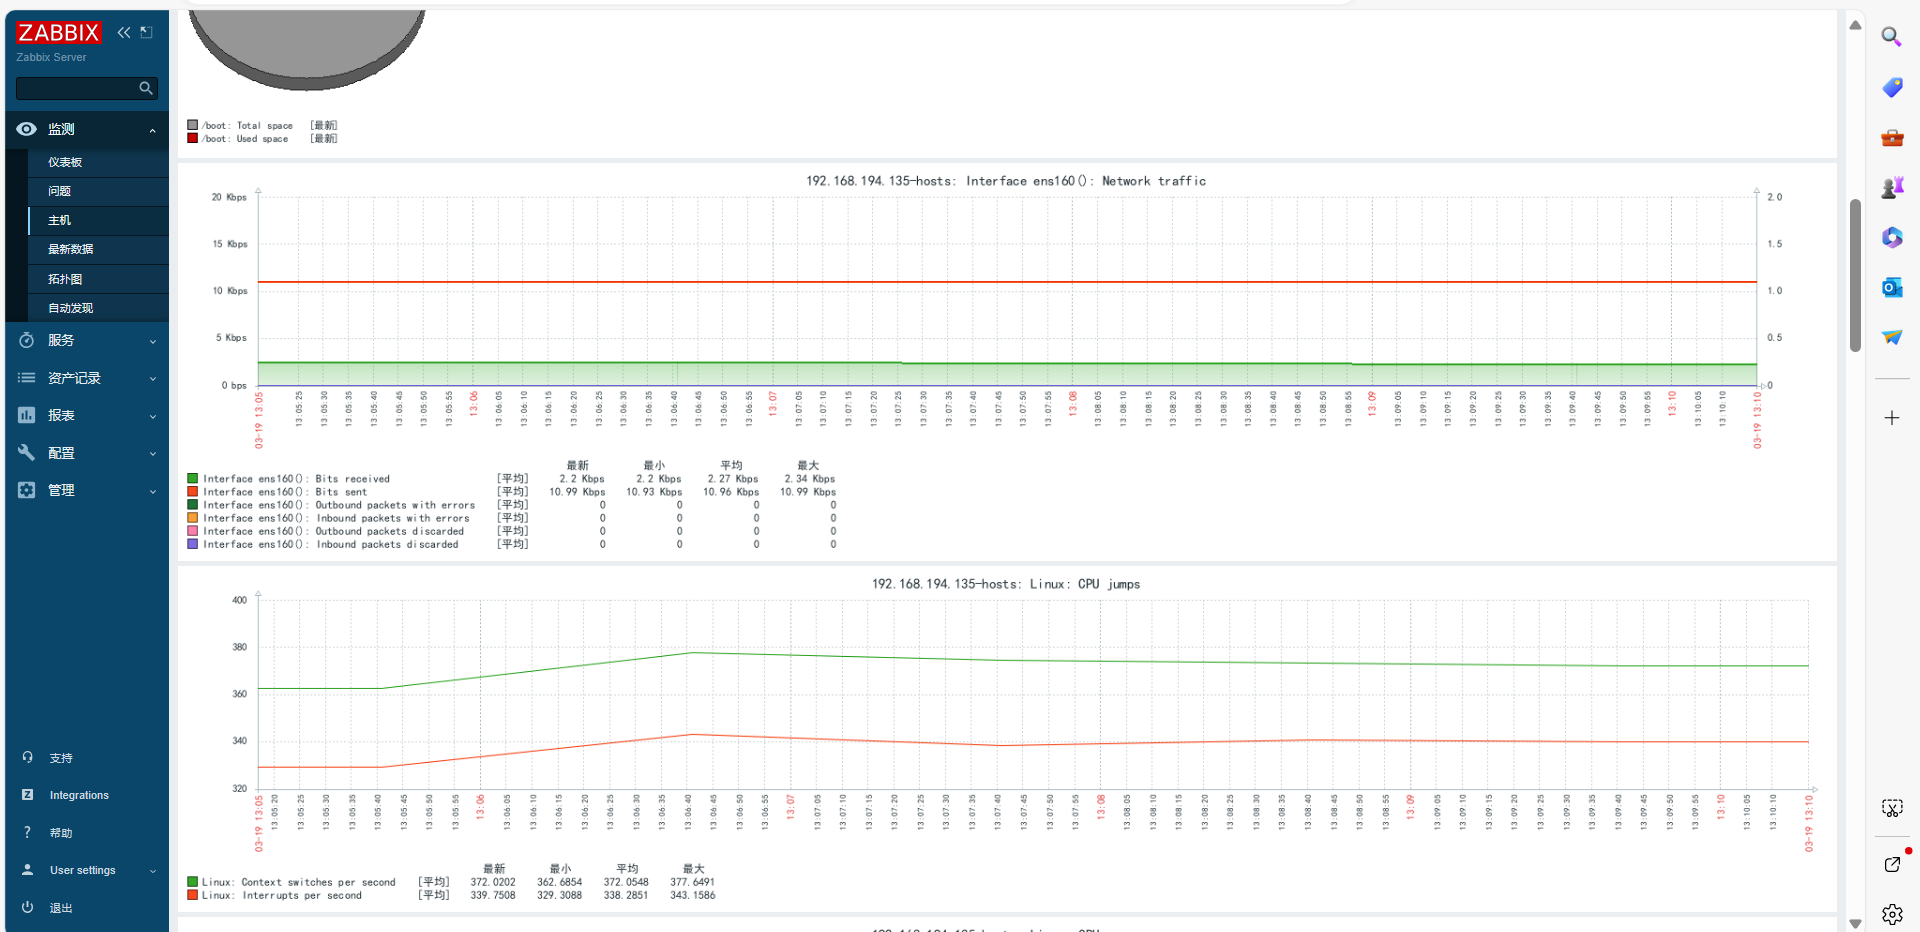Expand the 服务 menu chevron
This screenshot has height=932, width=1920.
pyautogui.click(x=152, y=341)
